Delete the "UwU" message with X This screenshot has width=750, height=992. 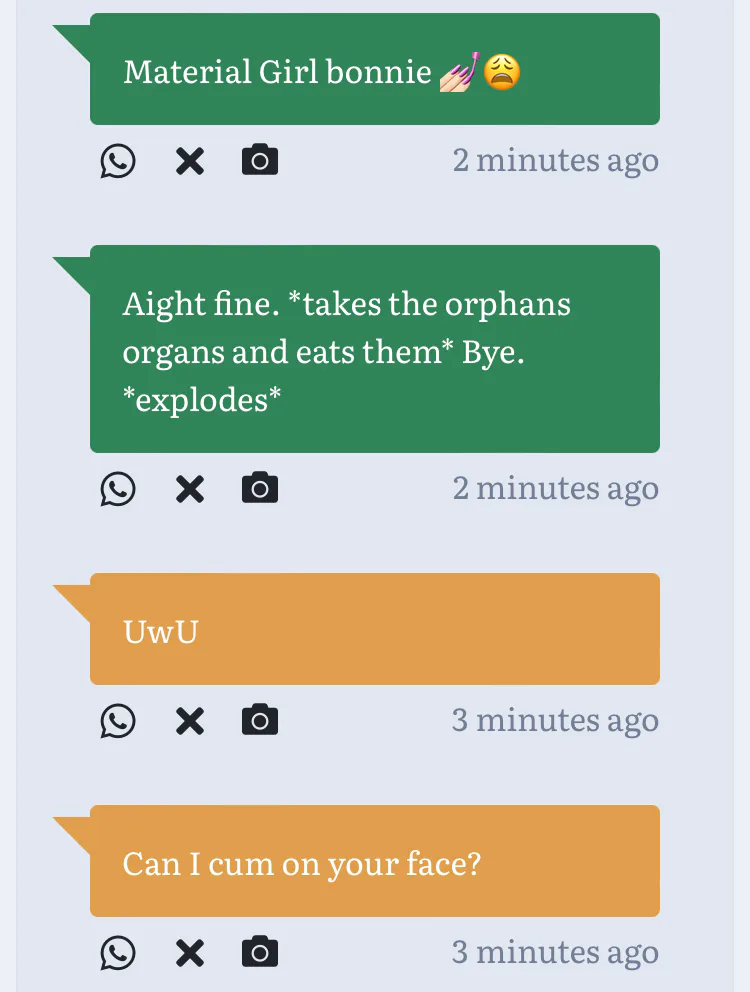tap(190, 720)
